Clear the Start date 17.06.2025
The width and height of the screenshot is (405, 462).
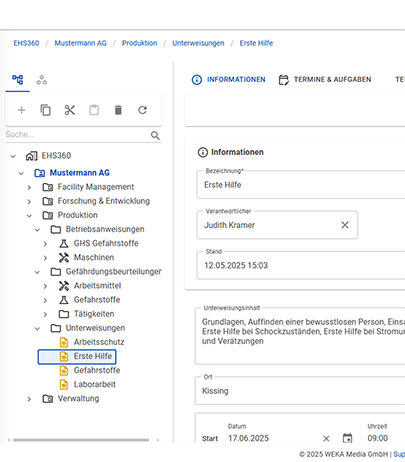coord(326,438)
